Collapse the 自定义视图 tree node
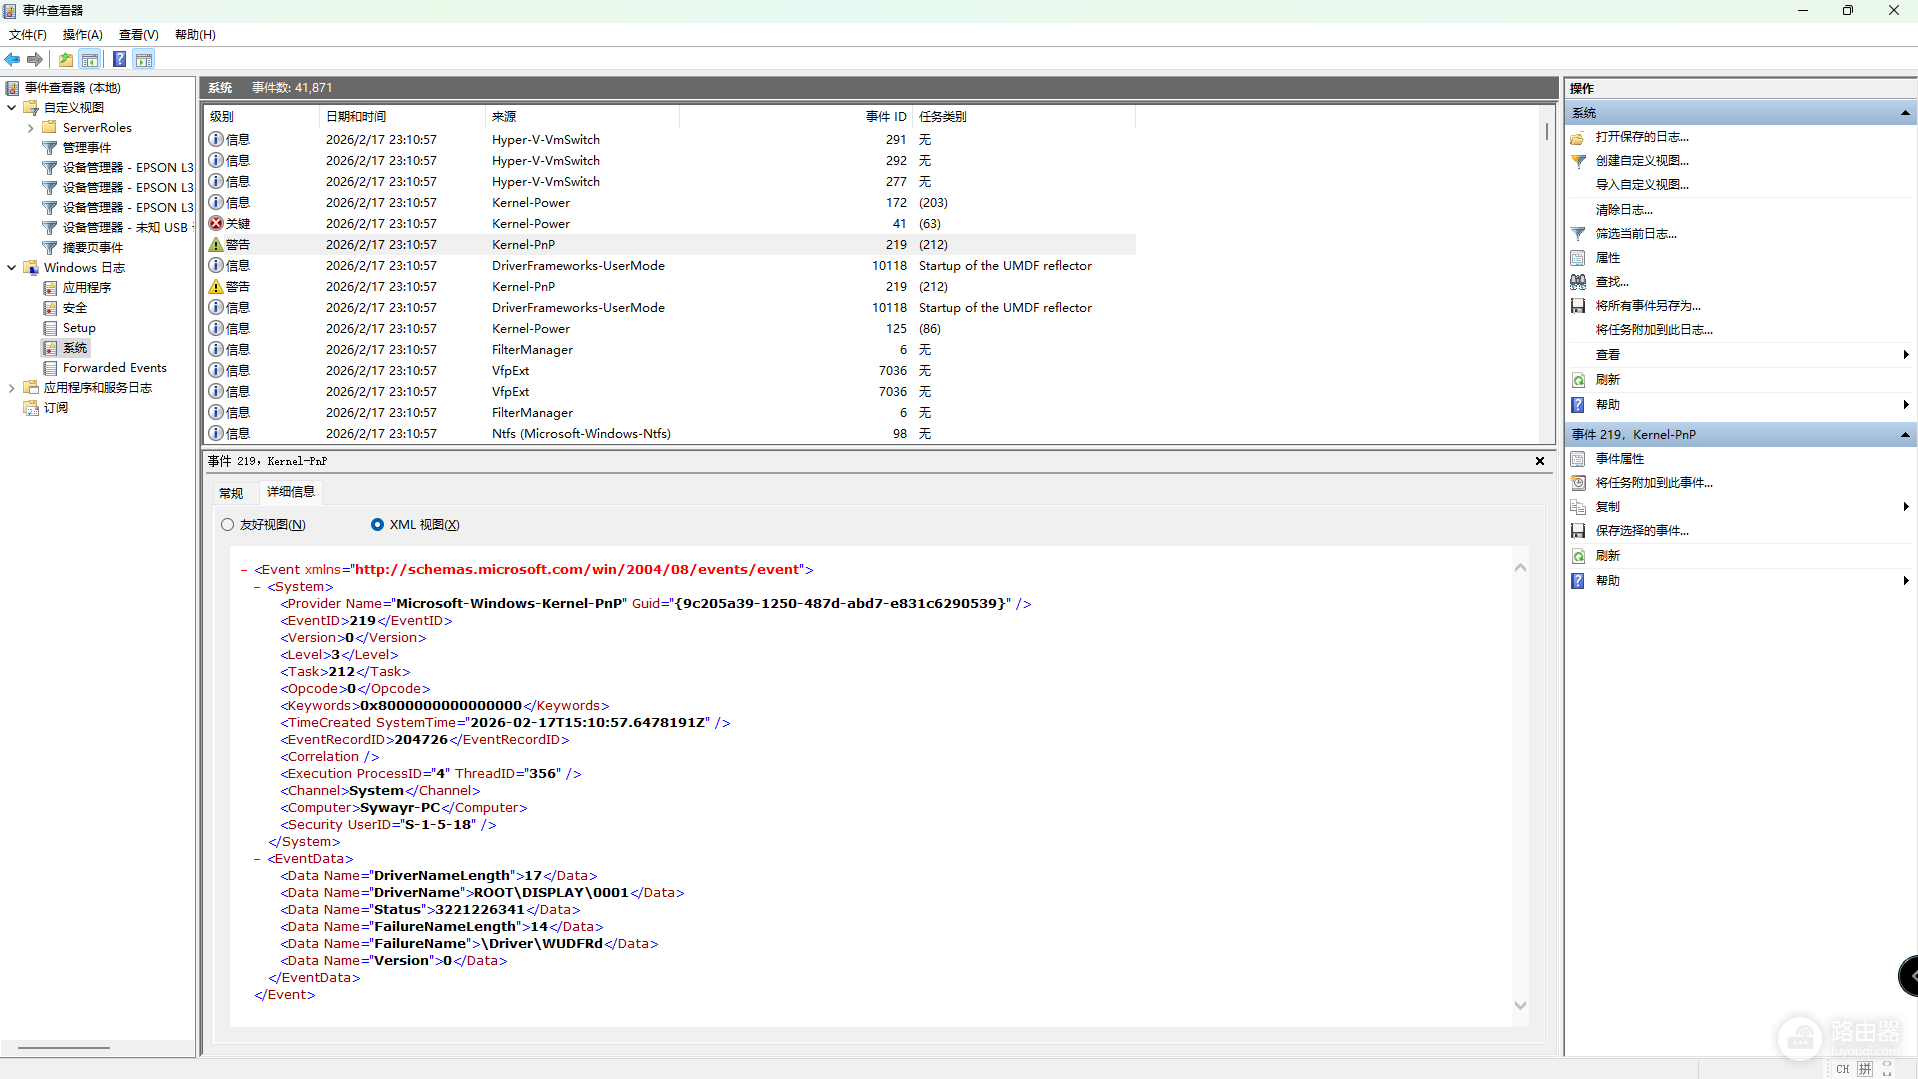The image size is (1918, 1079). 11,108
